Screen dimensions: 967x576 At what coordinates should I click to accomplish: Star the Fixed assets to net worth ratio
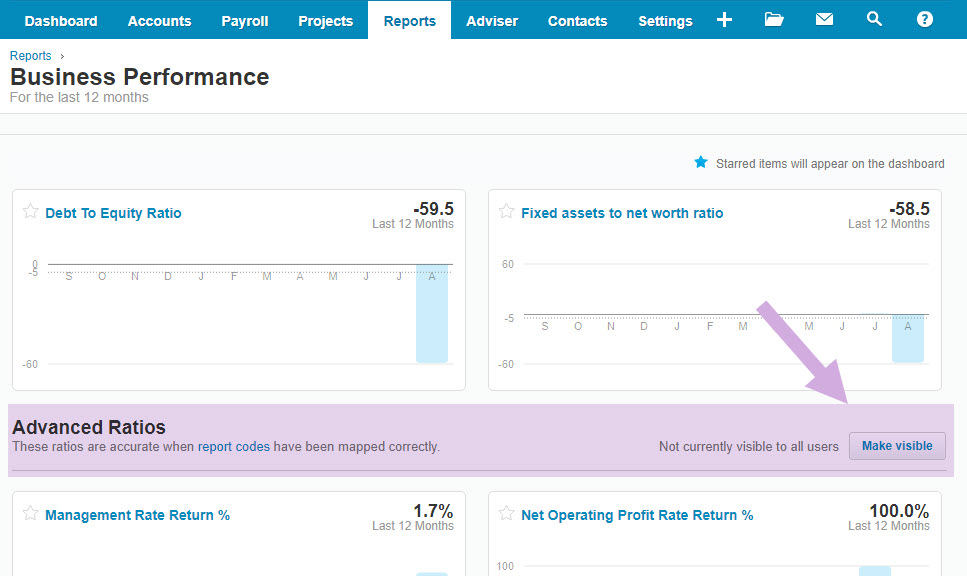[x=506, y=212]
